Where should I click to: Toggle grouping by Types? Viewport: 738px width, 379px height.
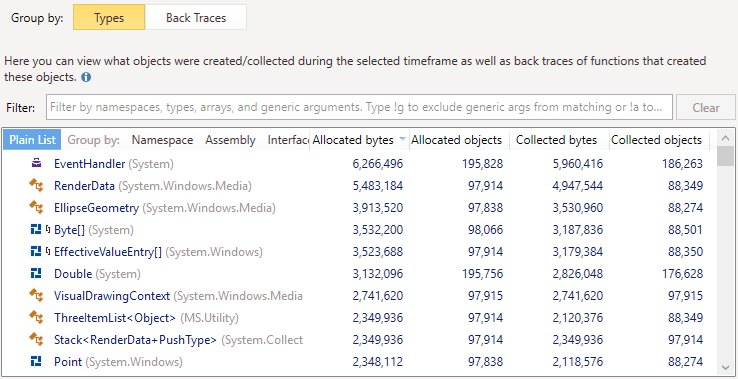[x=109, y=18]
